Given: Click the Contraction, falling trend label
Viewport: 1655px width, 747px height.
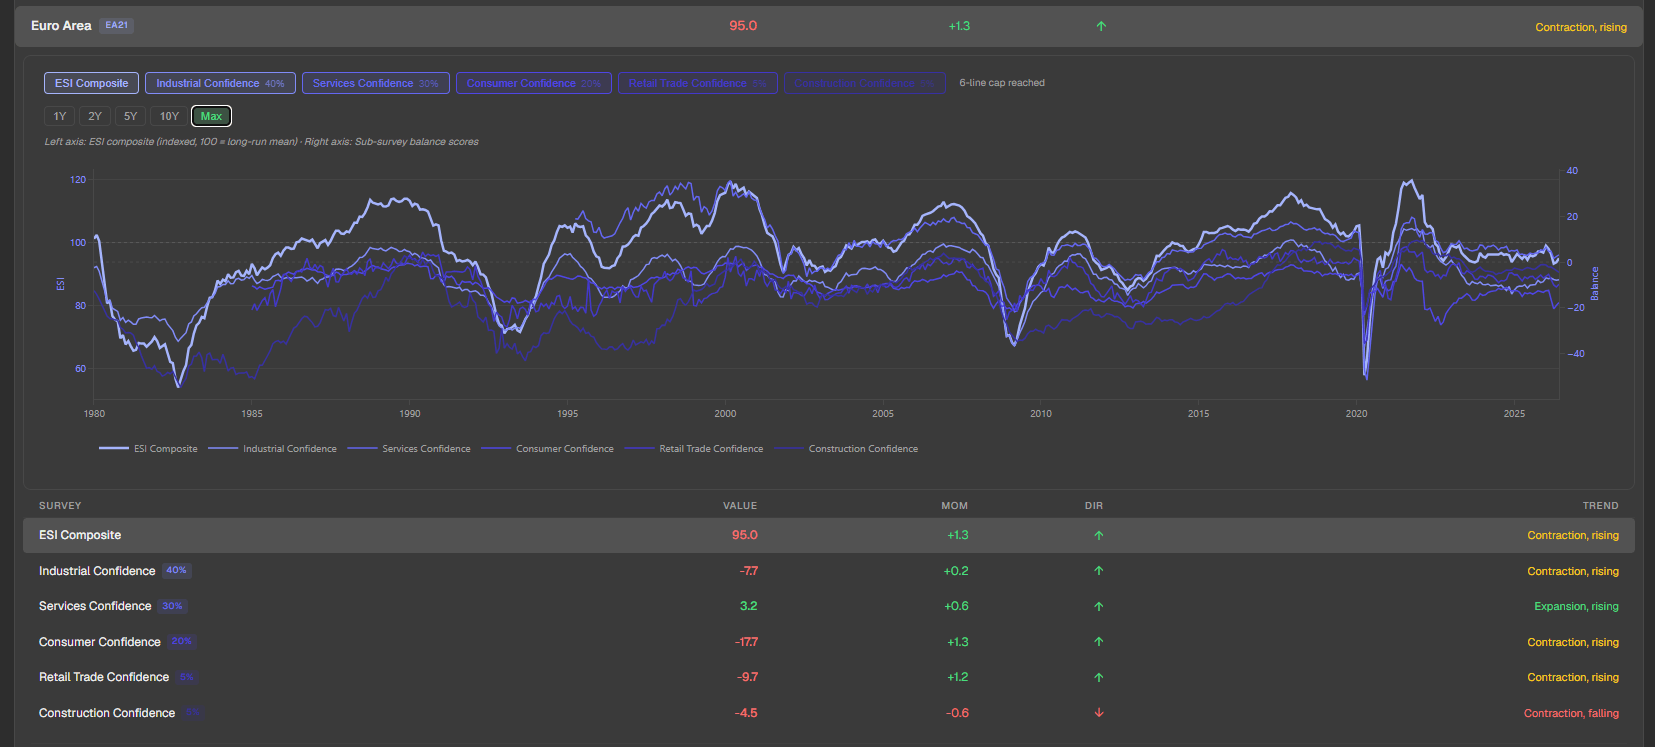Looking at the screenshot, I should (1571, 713).
